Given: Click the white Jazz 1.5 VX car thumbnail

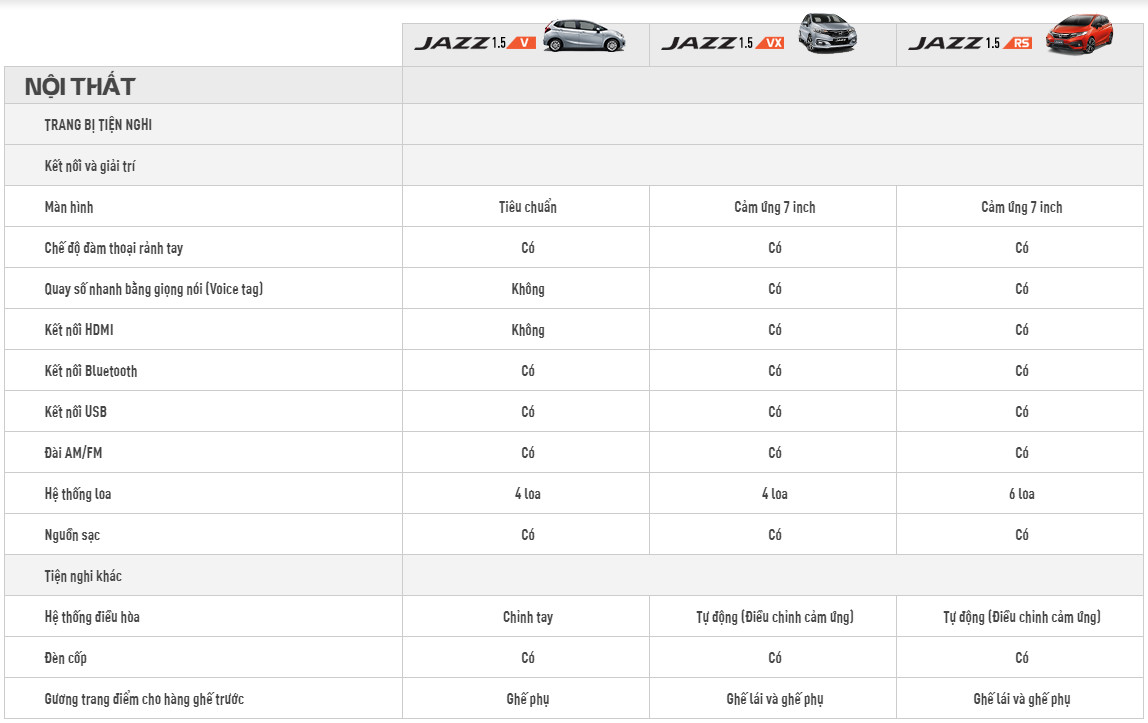Looking at the screenshot, I should [827, 34].
